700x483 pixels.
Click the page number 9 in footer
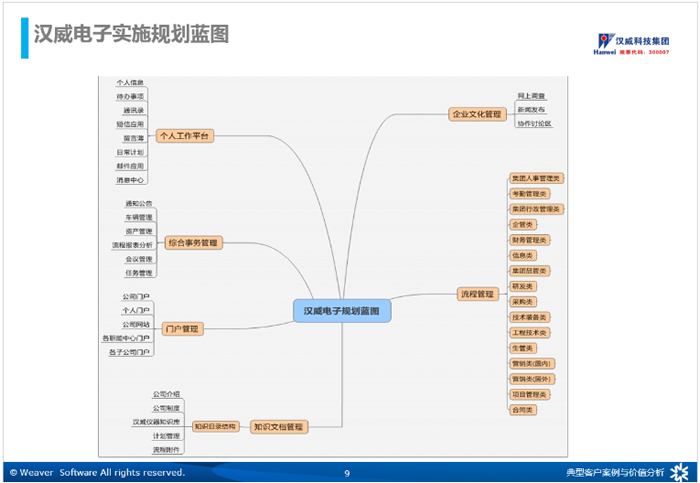click(347, 473)
